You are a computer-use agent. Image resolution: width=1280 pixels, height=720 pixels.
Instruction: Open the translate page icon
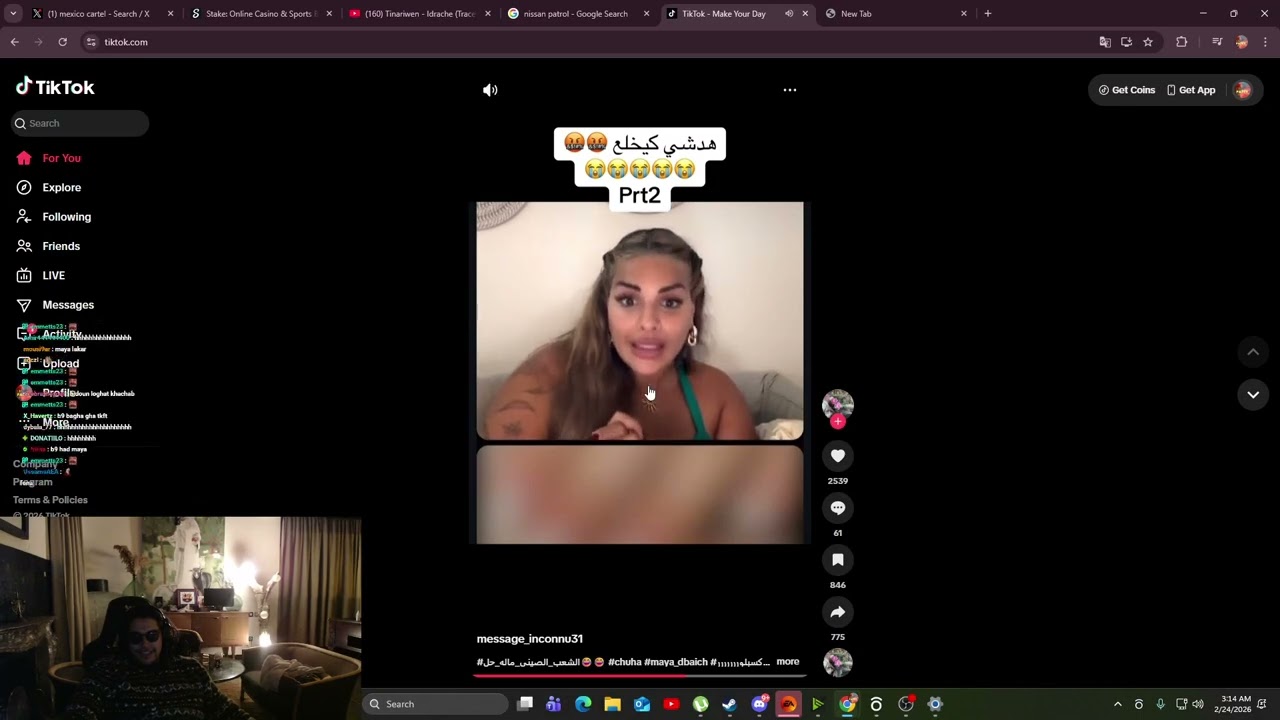pyautogui.click(x=1105, y=42)
